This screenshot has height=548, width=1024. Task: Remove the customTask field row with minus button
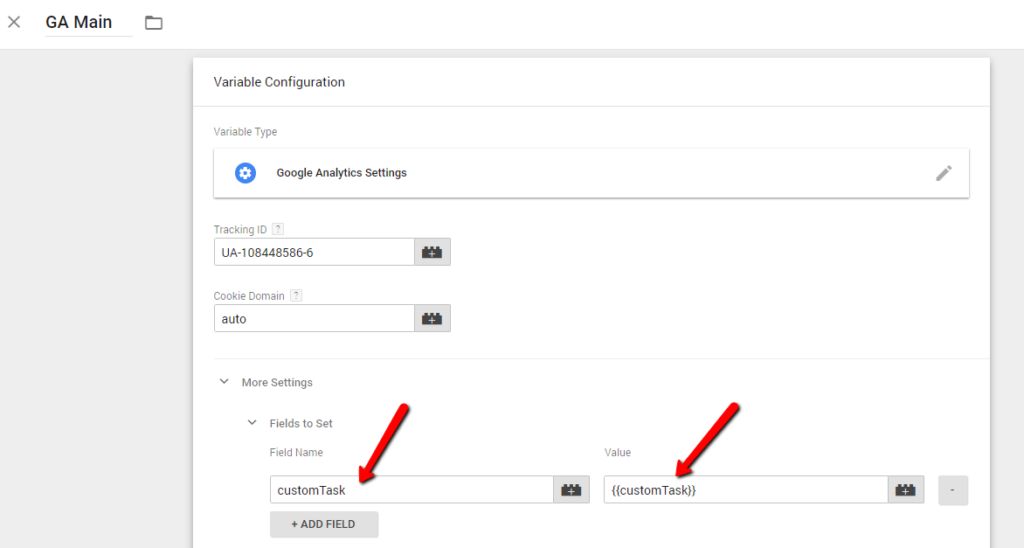tap(952, 490)
